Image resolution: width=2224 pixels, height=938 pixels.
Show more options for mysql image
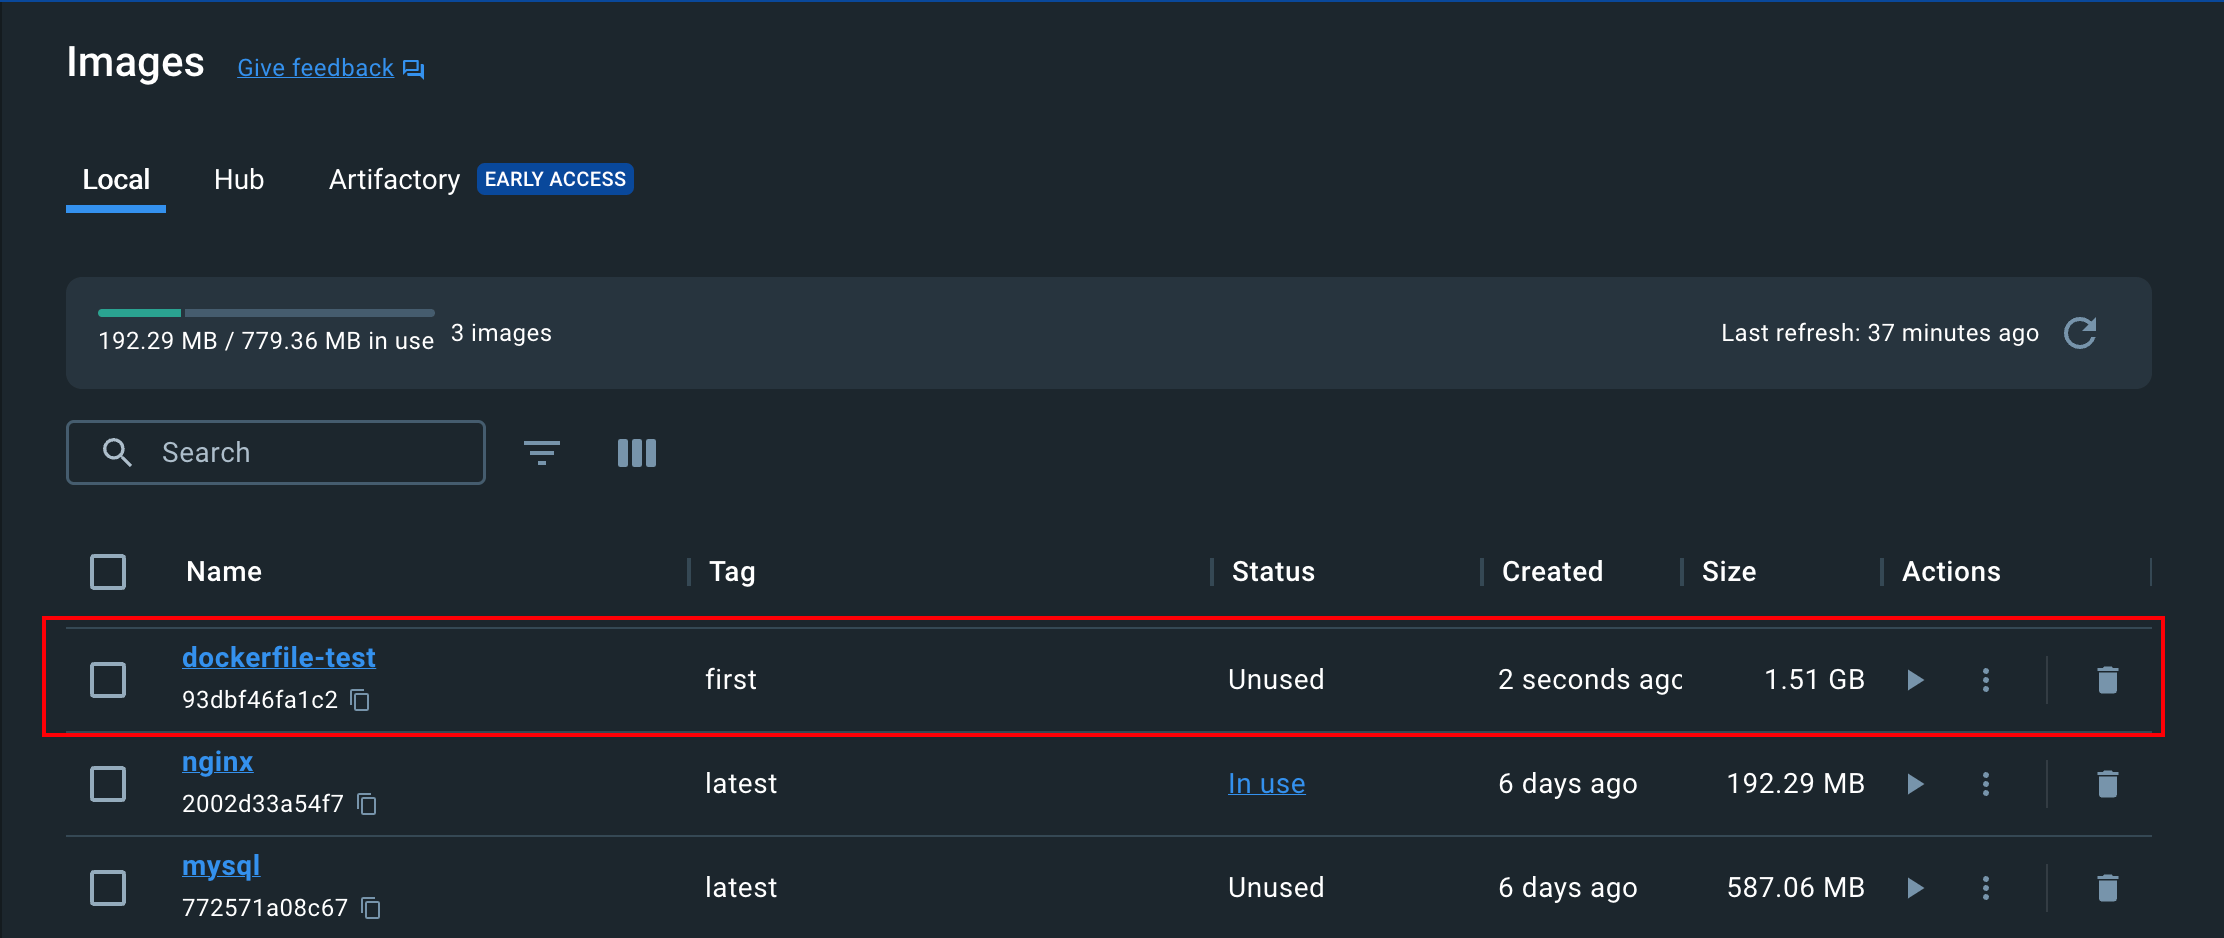tap(1986, 888)
